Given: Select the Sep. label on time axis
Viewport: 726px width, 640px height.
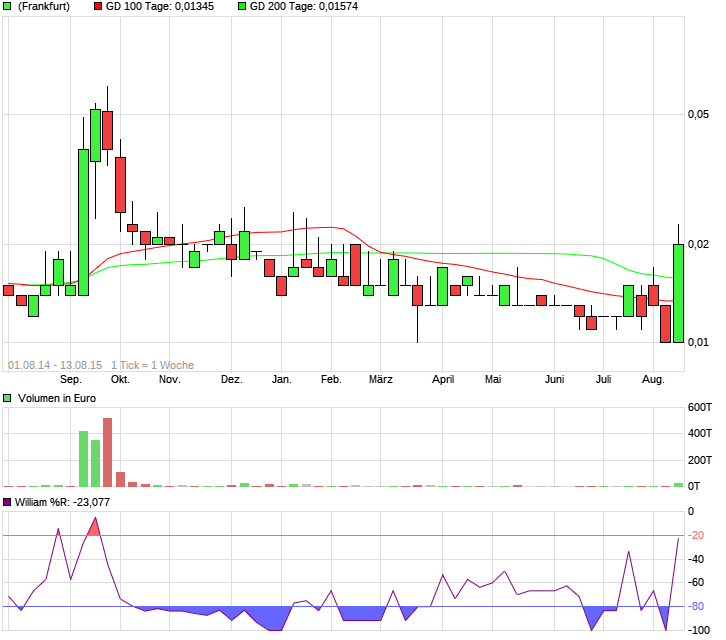Looking at the screenshot, I should click(71, 380).
